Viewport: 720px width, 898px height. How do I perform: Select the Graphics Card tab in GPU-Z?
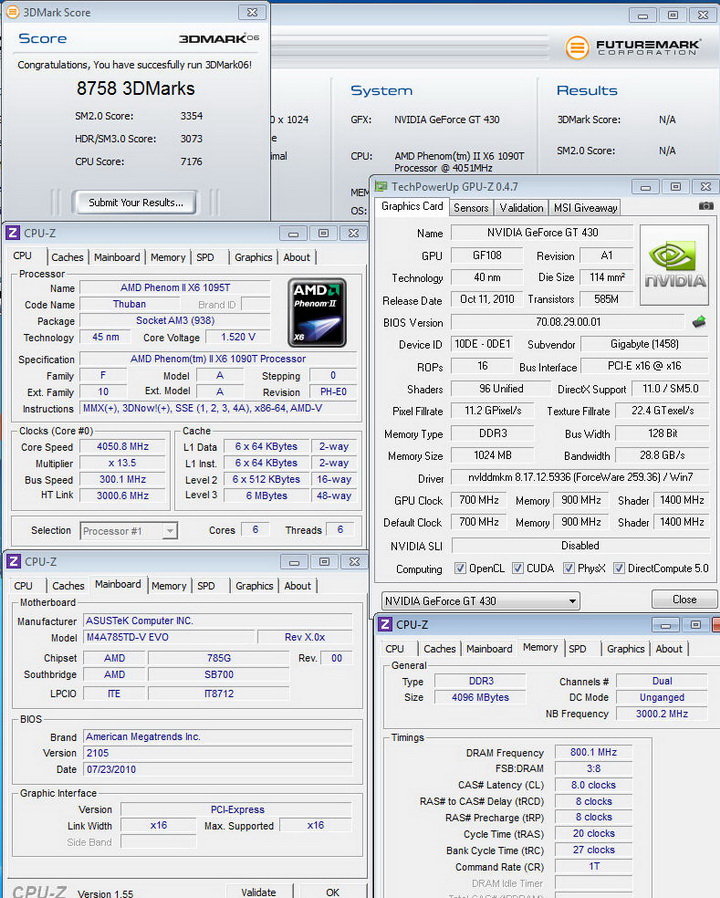pyautogui.click(x=412, y=206)
